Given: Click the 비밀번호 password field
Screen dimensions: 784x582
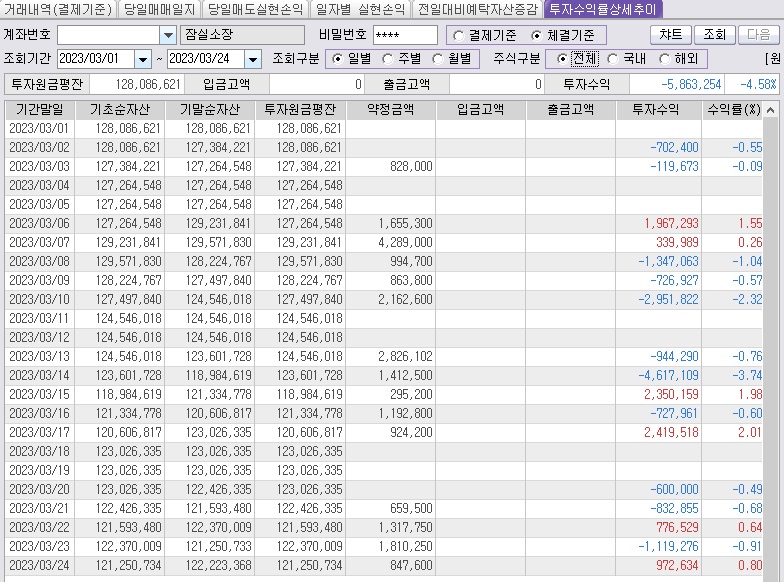Looking at the screenshot, I should click(405, 35).
